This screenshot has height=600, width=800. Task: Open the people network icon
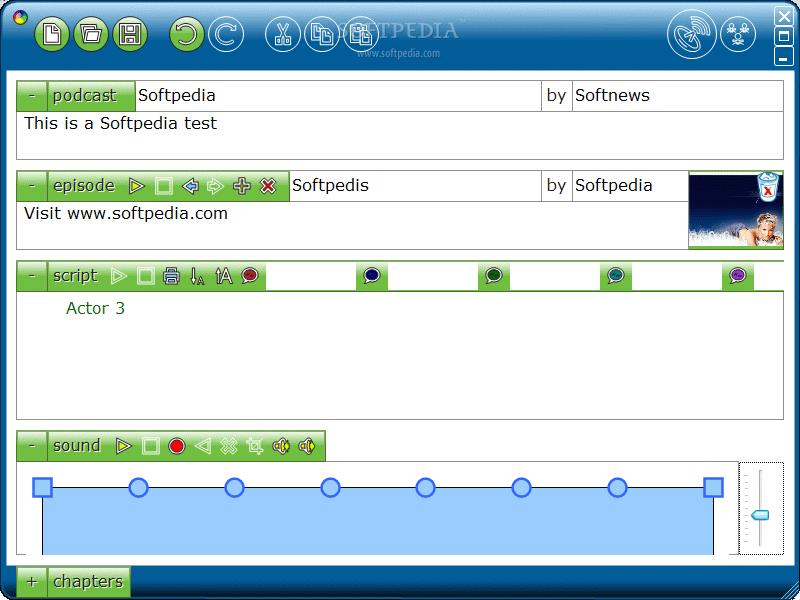click(738, 34)
